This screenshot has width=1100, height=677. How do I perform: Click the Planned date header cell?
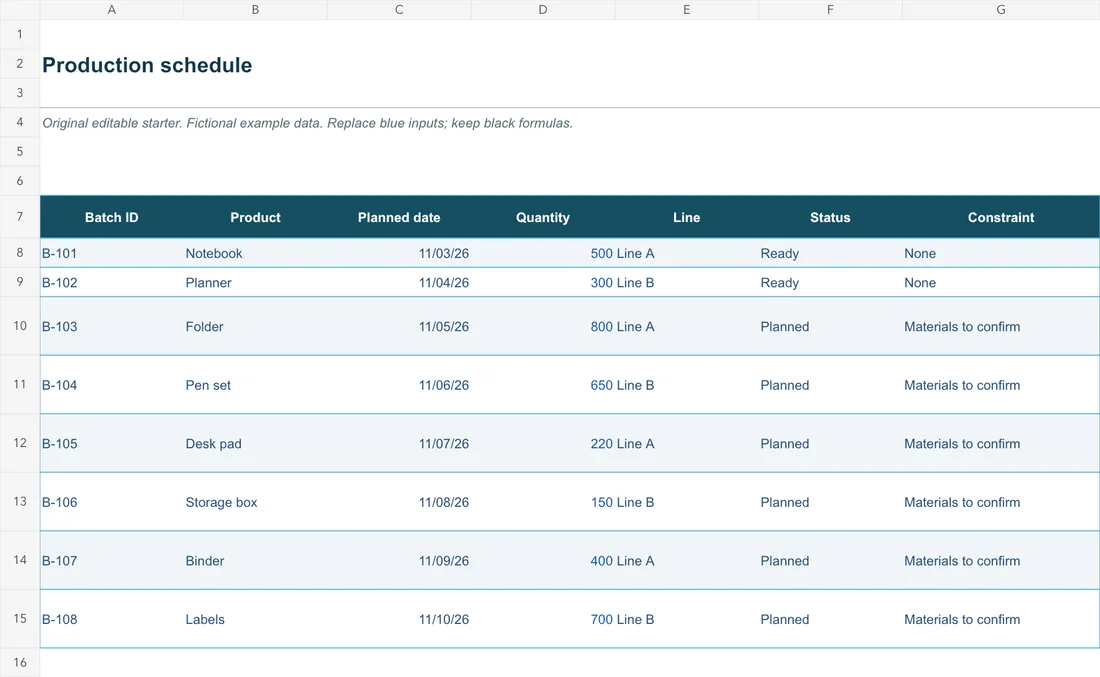point(398,217)
